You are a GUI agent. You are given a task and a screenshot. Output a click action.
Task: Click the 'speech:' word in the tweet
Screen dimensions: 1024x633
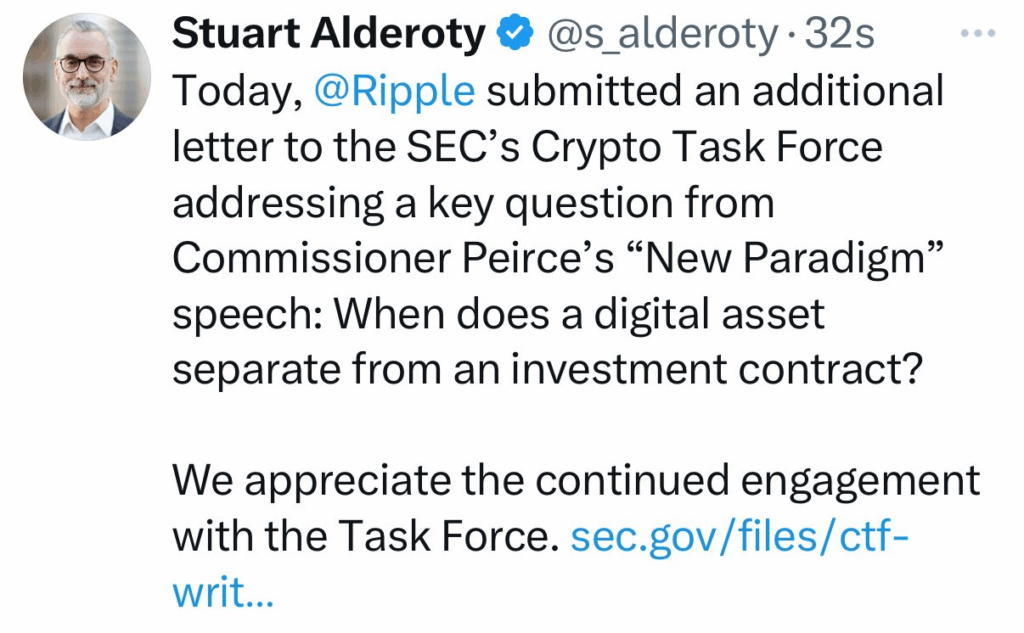[x=248, y=316]
